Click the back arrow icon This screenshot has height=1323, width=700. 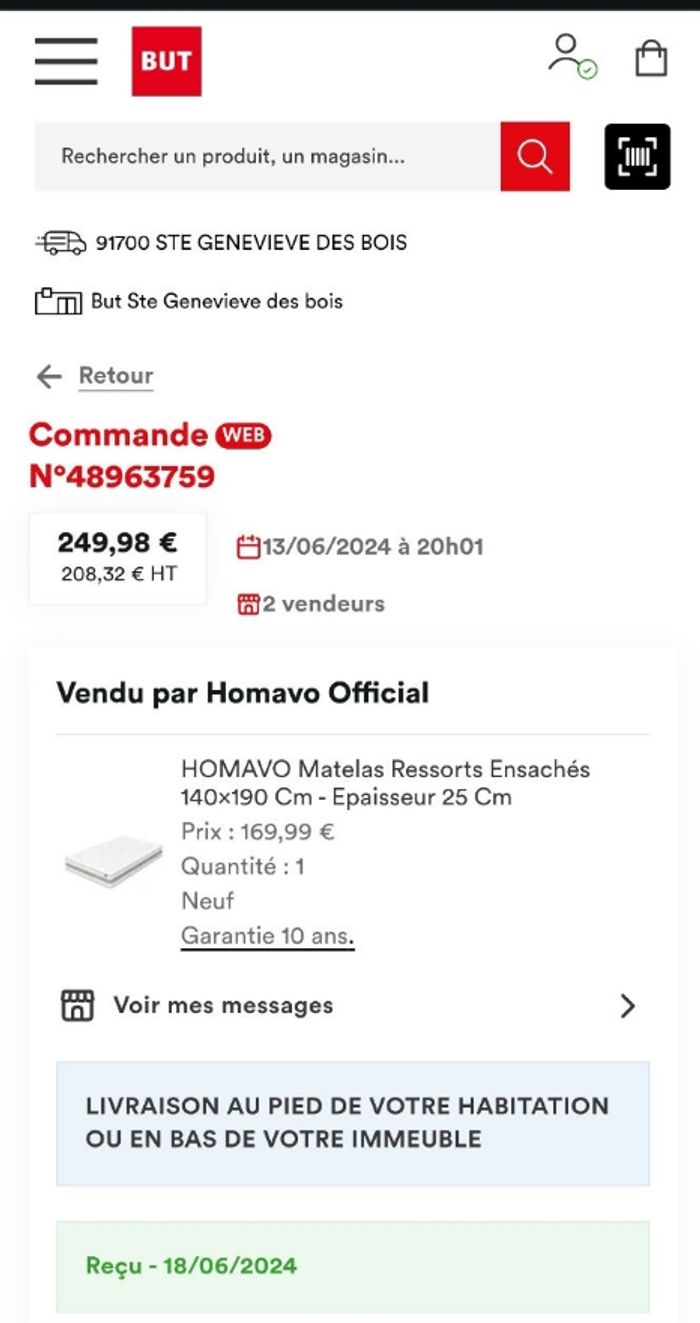(49, 376)
